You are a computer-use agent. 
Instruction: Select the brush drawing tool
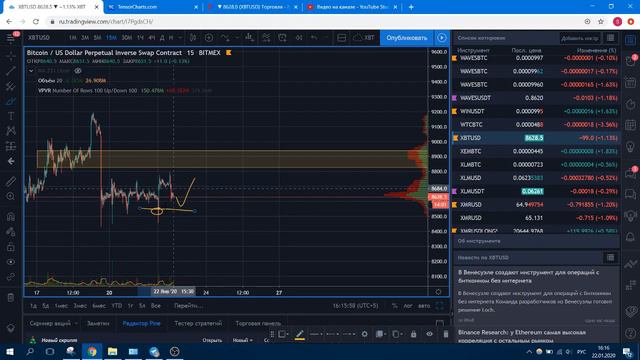coord(11,101)
